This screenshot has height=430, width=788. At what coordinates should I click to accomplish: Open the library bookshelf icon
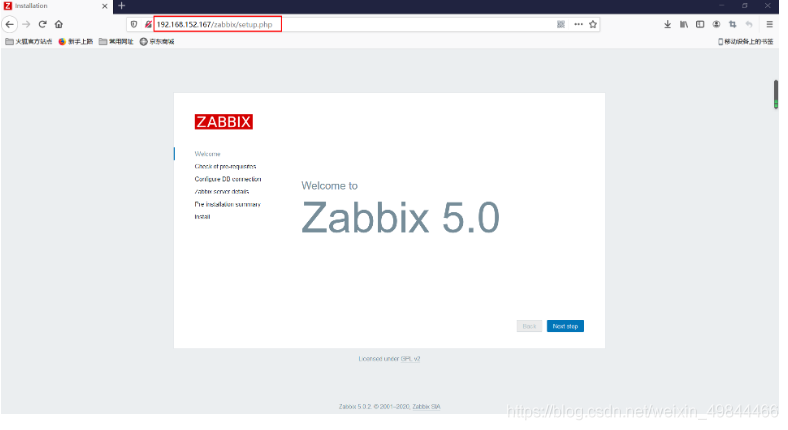tap(684, 24)
